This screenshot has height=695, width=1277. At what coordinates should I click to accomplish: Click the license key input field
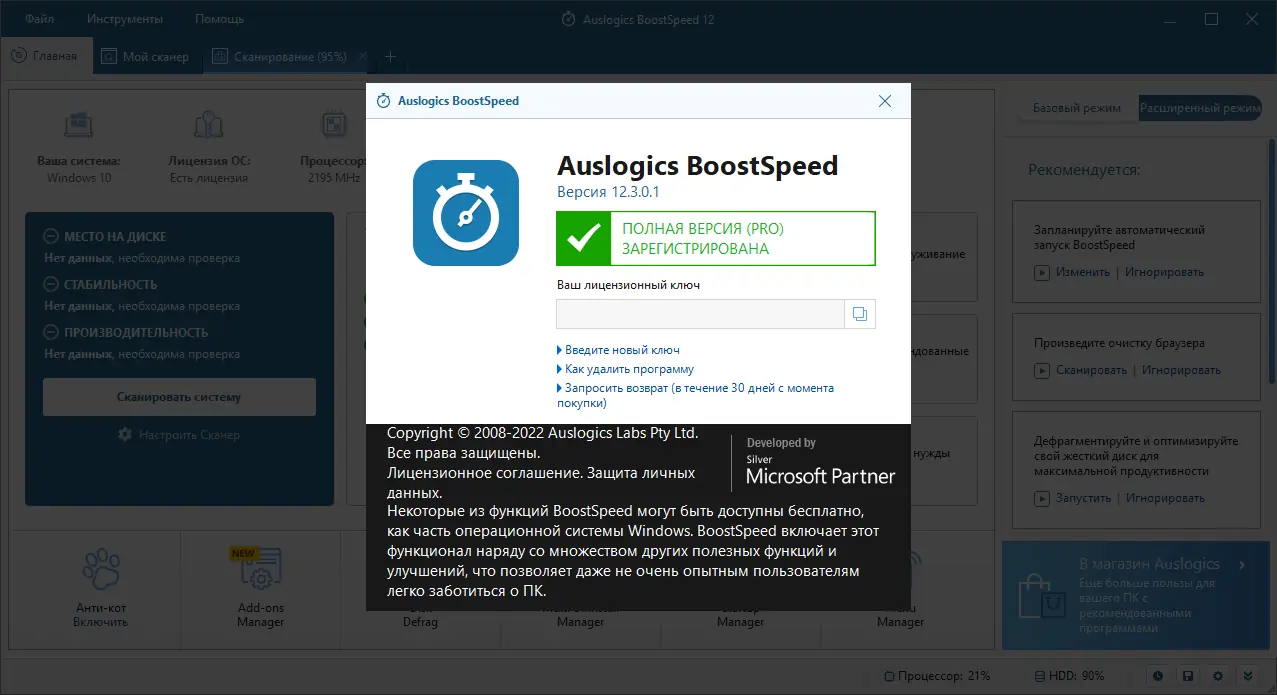tap(700, 314)
